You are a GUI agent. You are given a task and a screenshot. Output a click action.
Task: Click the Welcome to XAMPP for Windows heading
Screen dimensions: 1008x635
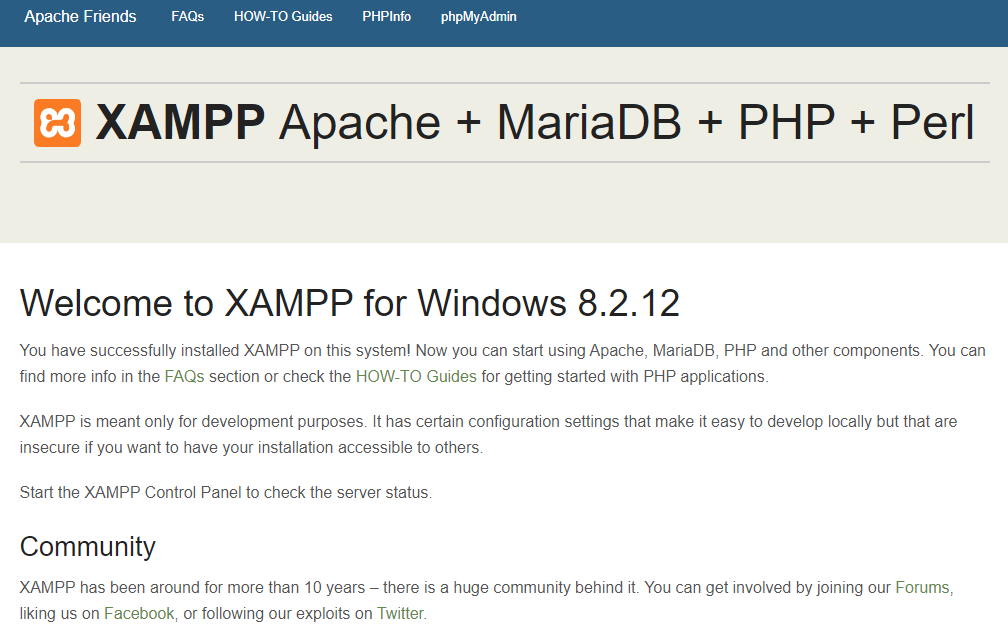349,303
